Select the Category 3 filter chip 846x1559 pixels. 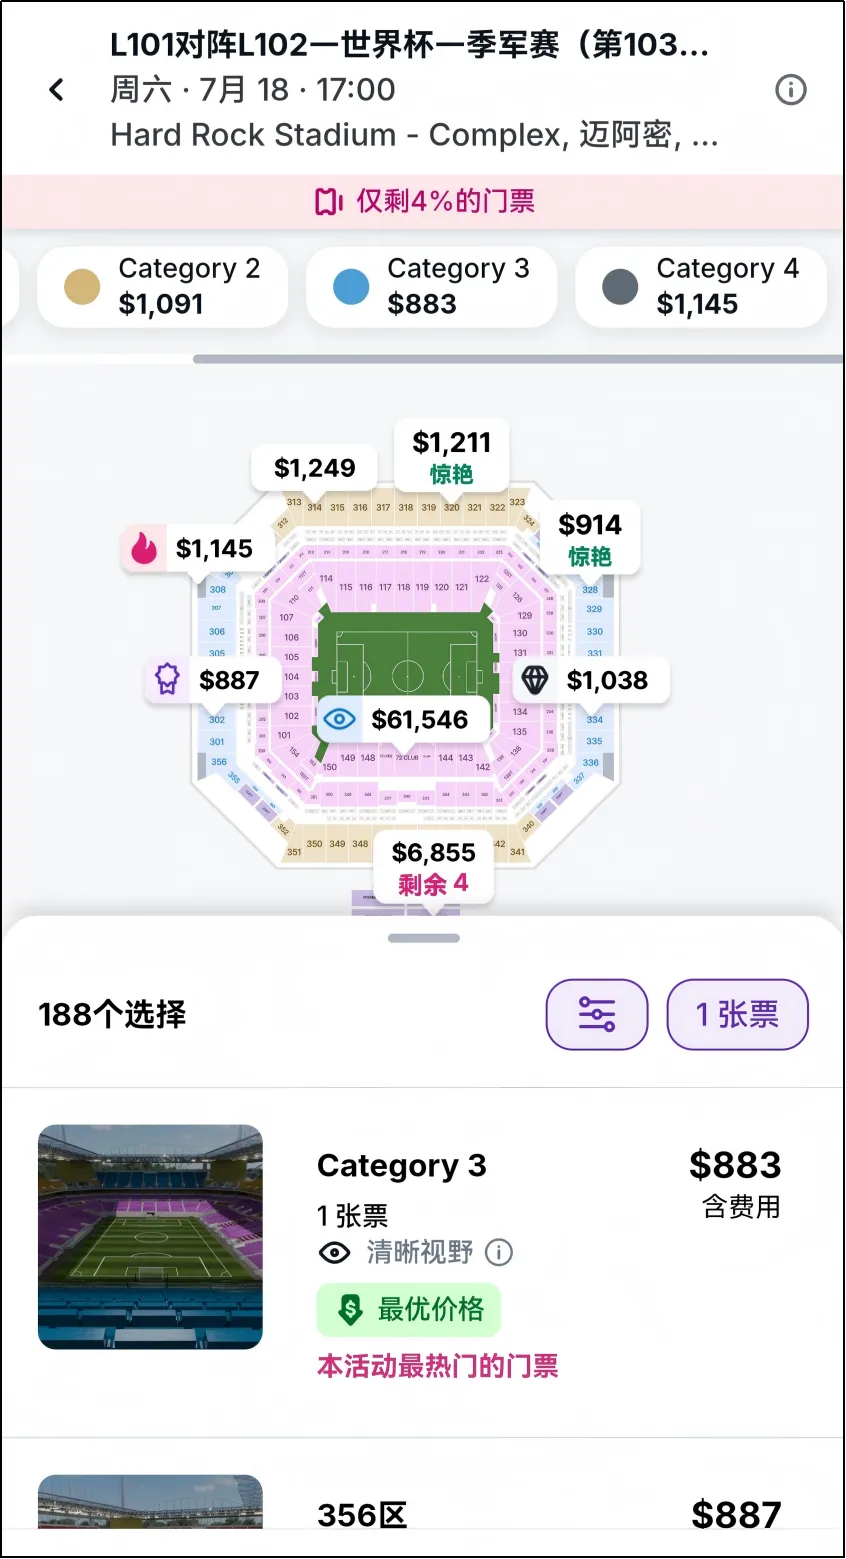tap(431, 286)
